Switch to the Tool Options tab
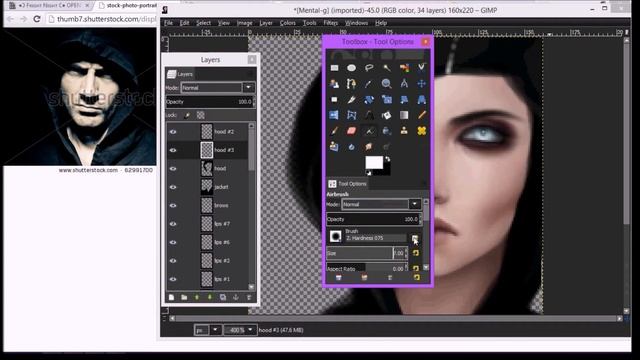The image size is (640, 360). (348, 184)
